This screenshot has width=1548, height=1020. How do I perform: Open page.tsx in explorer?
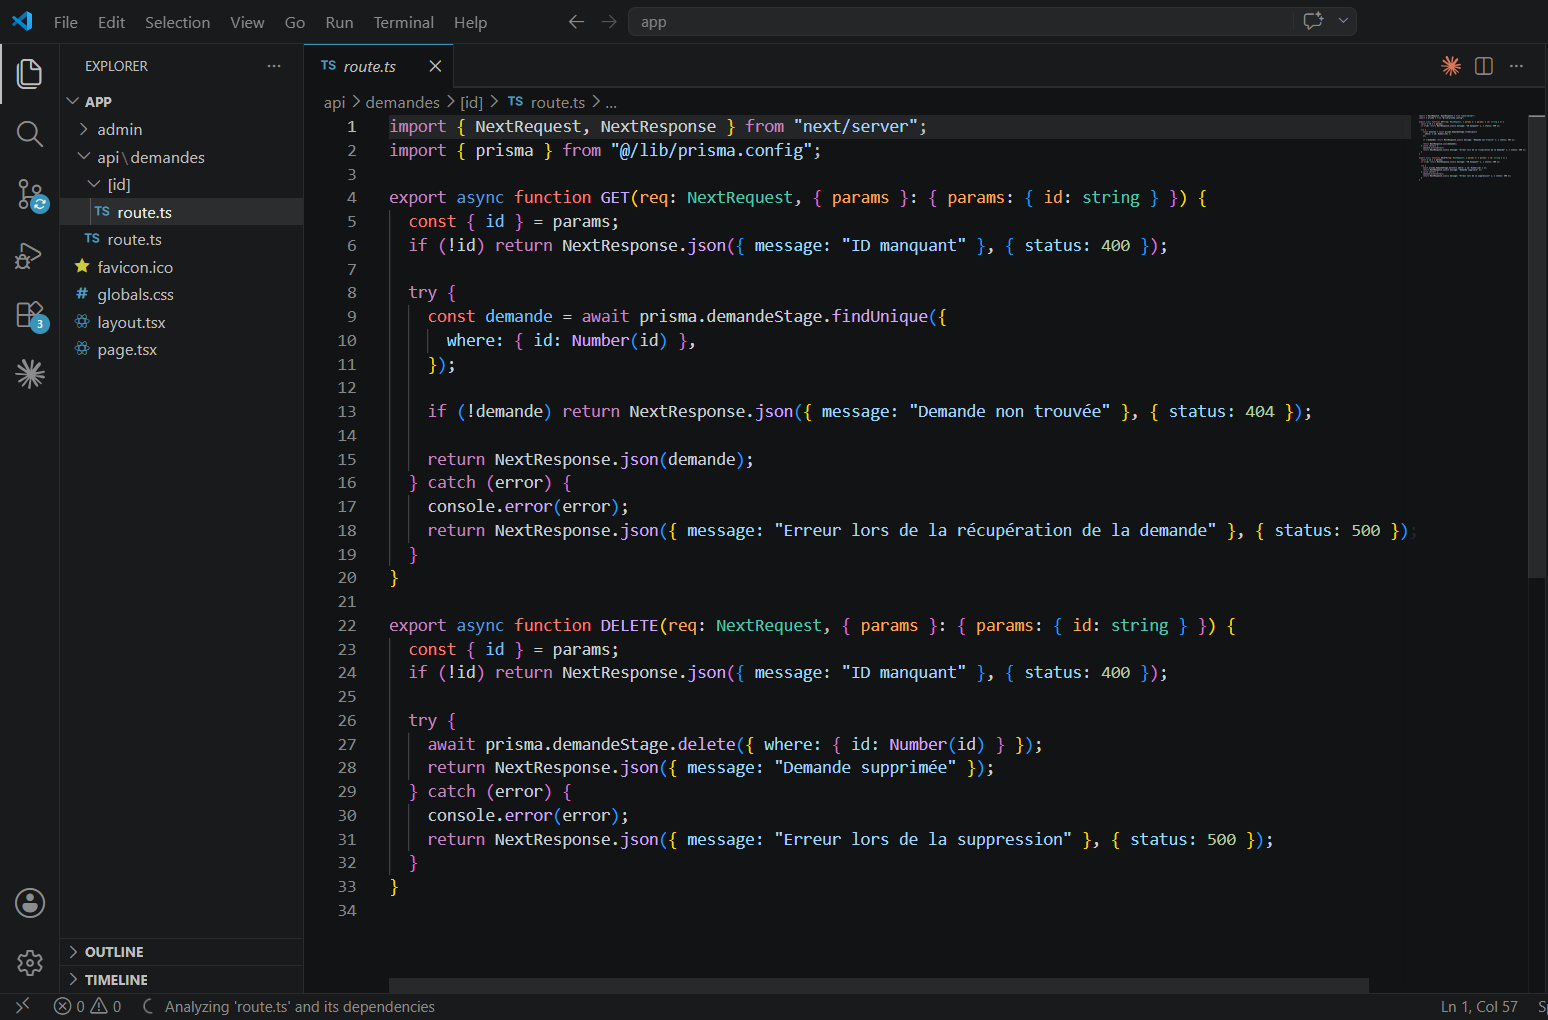point(180,349)
